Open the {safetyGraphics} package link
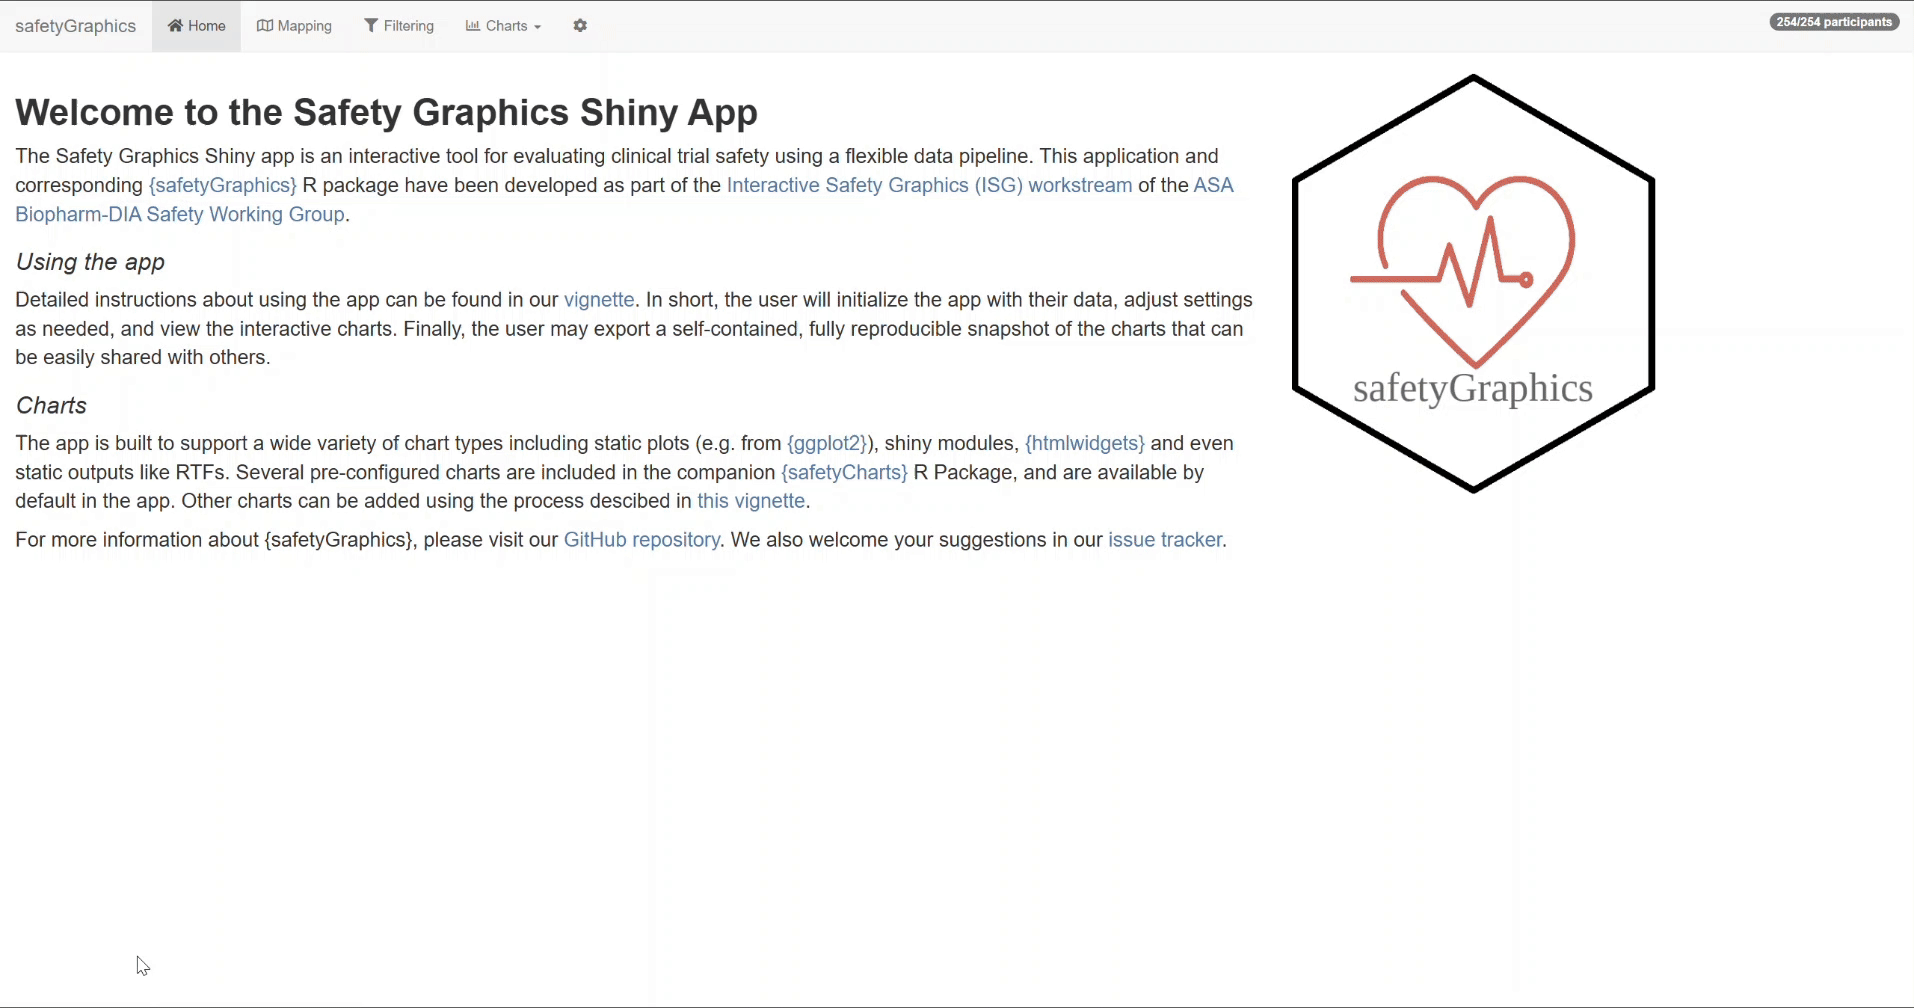This screenshot has height=1008, width=1914. tap(223, 185)
